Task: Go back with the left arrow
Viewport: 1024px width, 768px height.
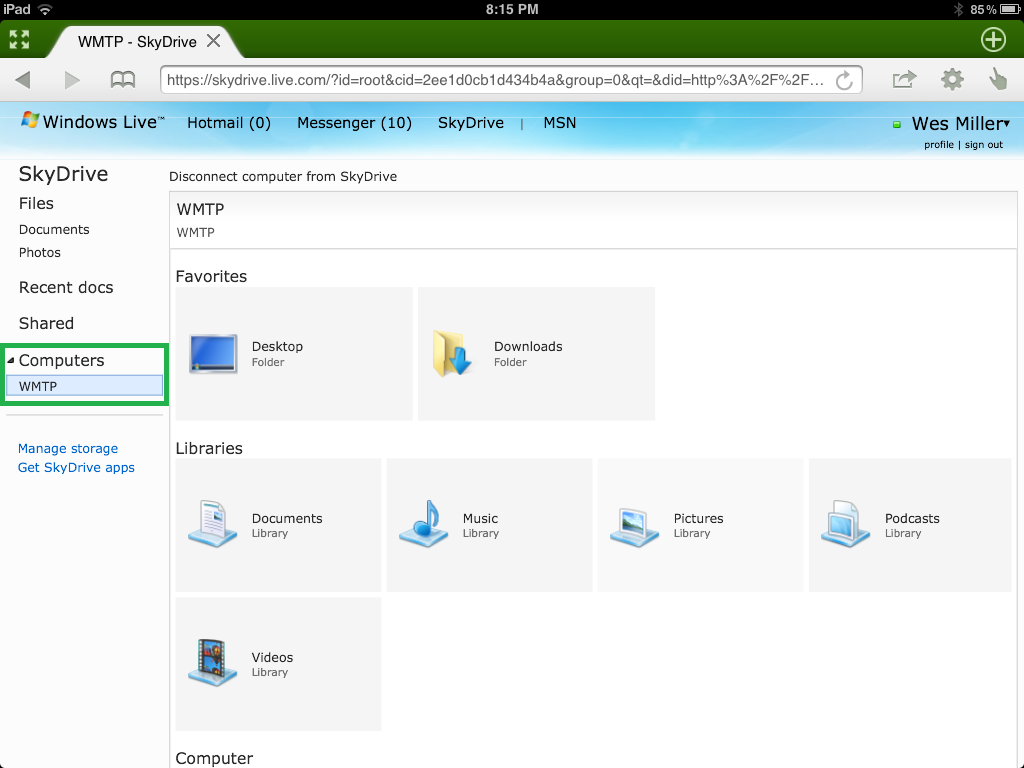Action: click(24, 80)
